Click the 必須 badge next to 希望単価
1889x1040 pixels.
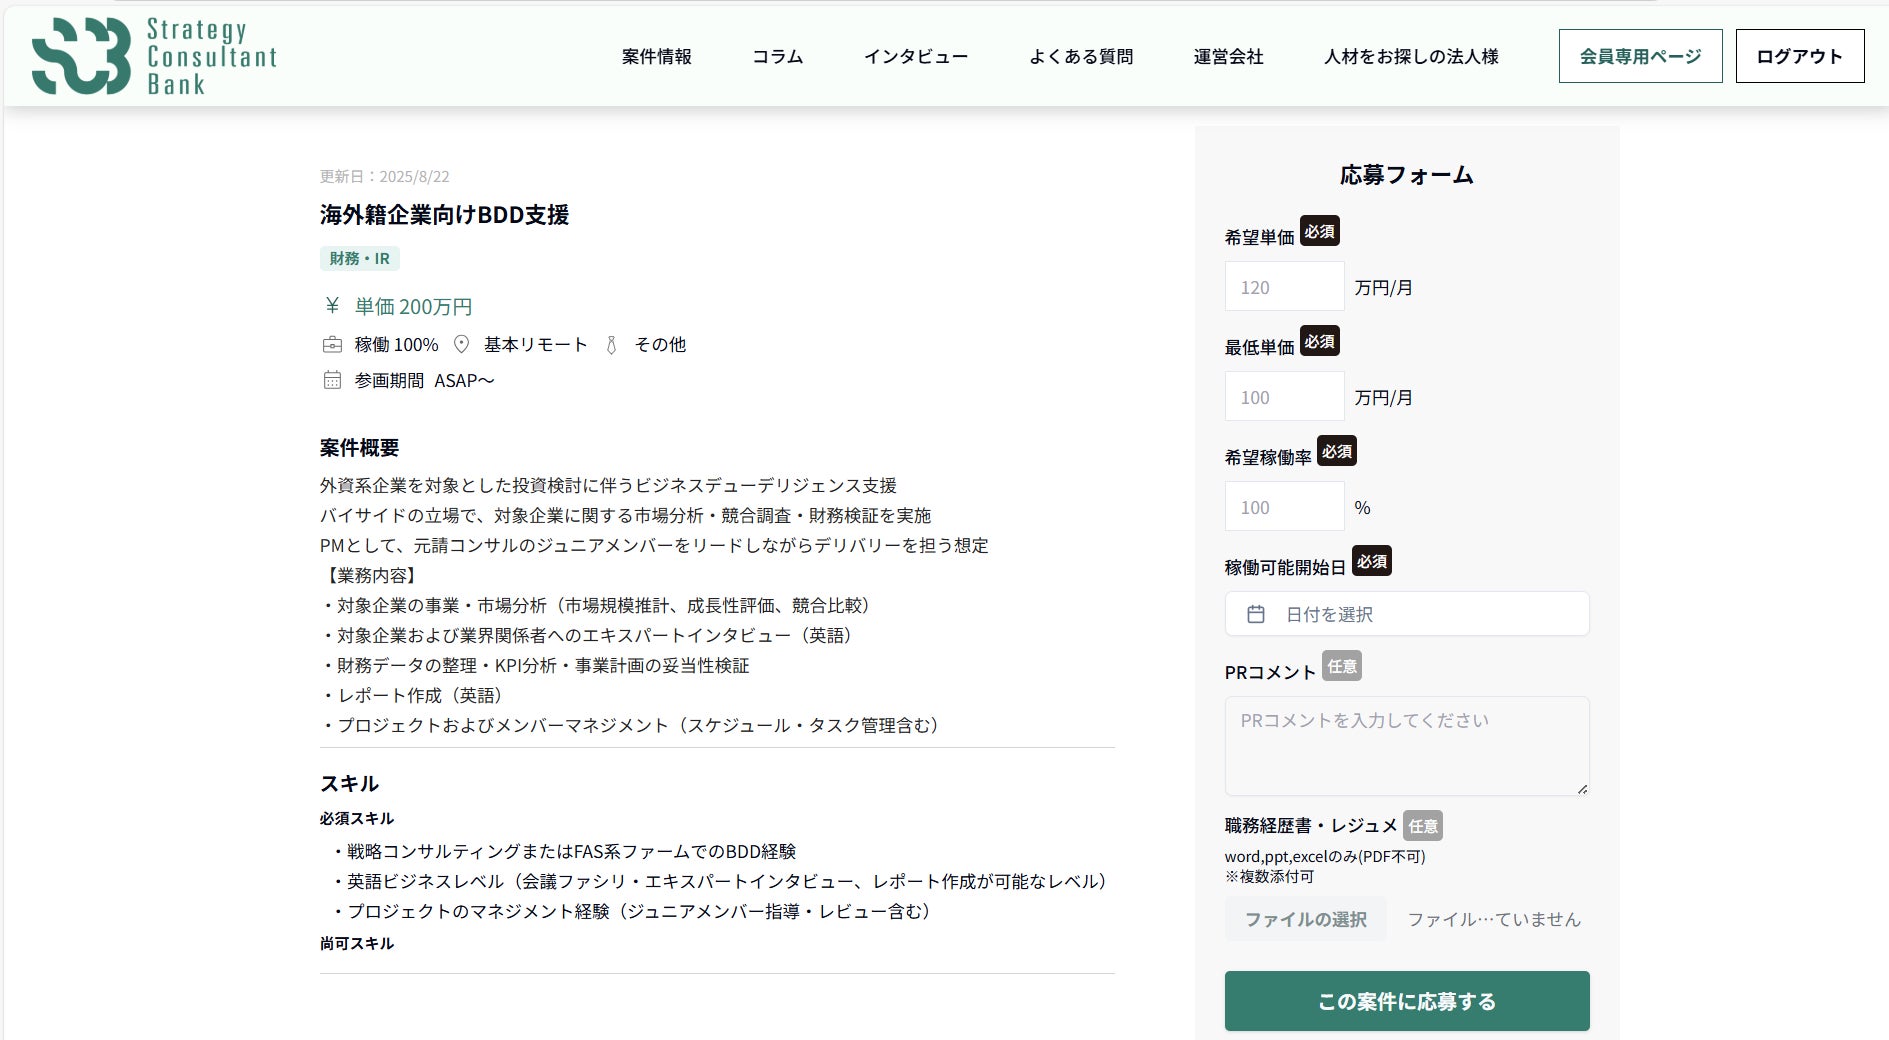click(x=1320, y=232)
